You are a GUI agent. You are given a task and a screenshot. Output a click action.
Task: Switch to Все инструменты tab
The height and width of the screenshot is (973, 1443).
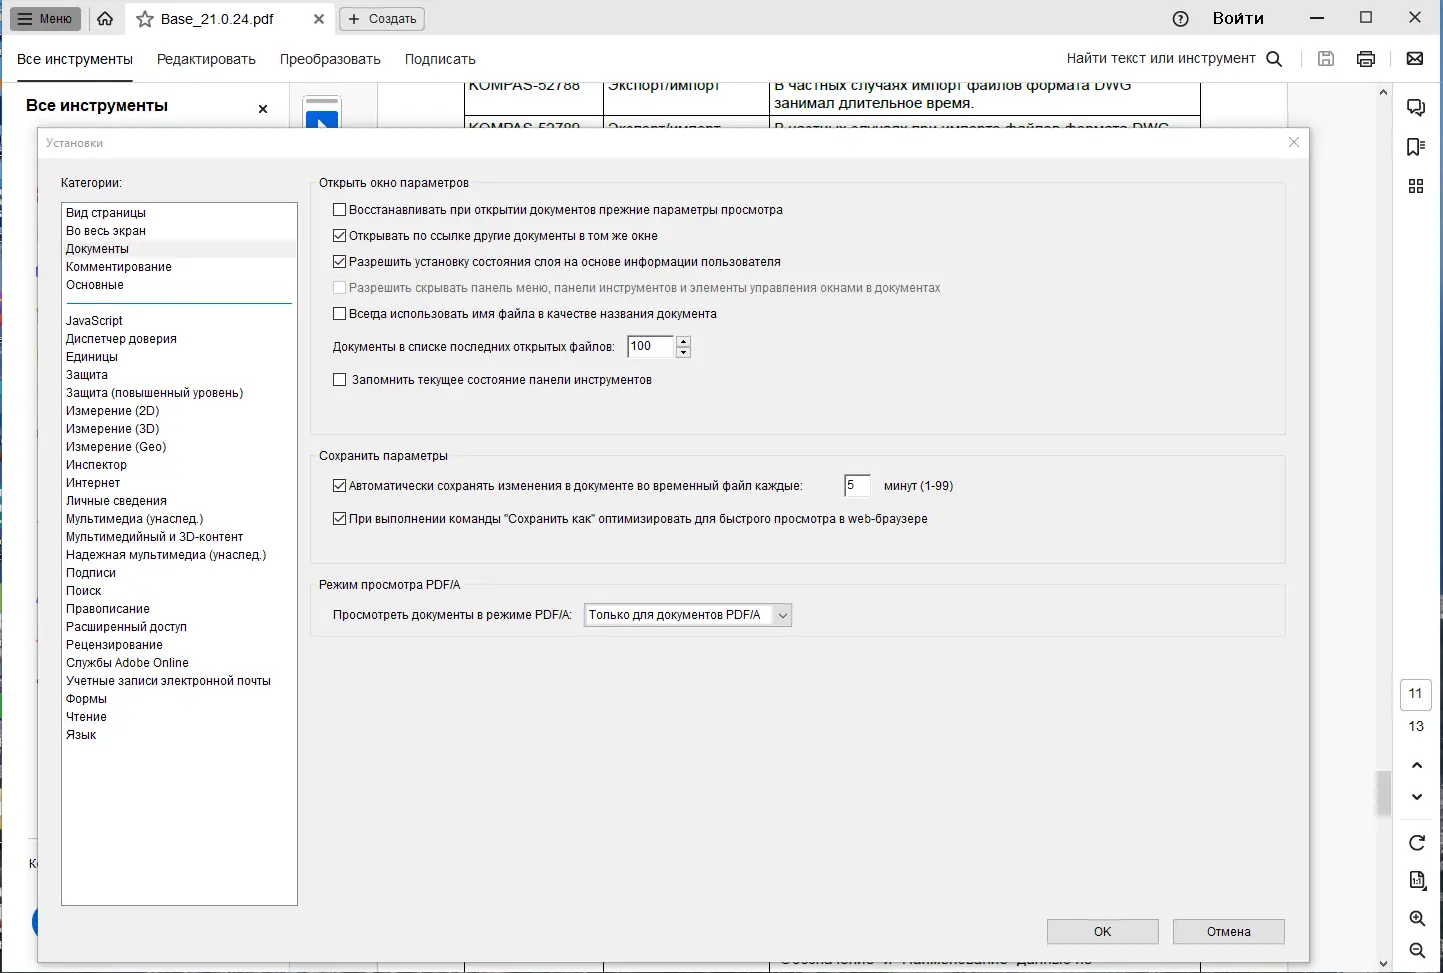tap(75, 60)
